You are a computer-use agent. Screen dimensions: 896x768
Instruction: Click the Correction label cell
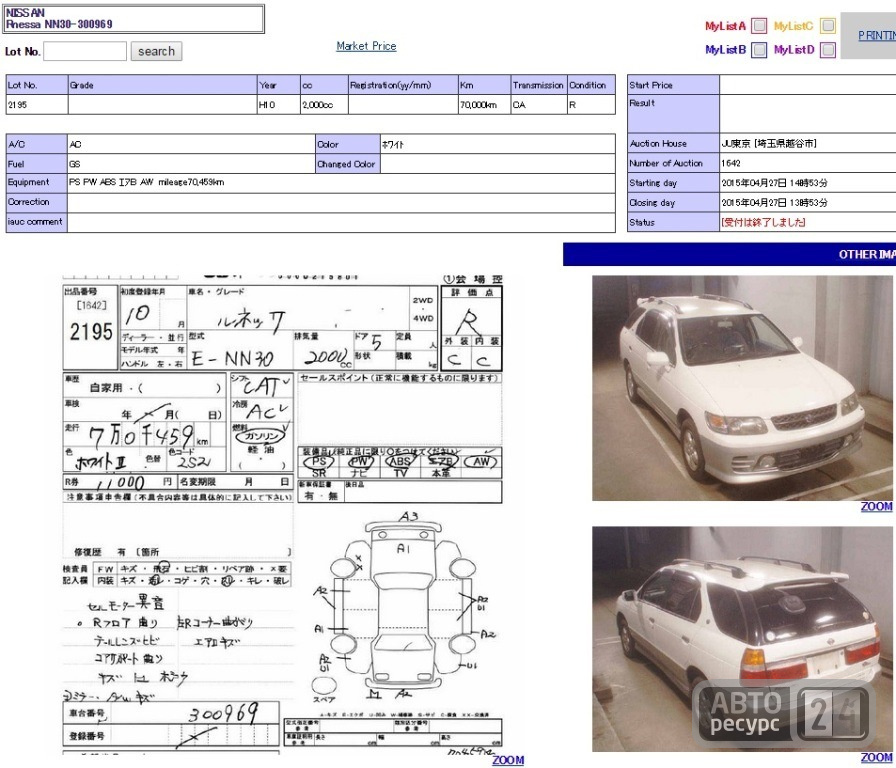[37, 202]
